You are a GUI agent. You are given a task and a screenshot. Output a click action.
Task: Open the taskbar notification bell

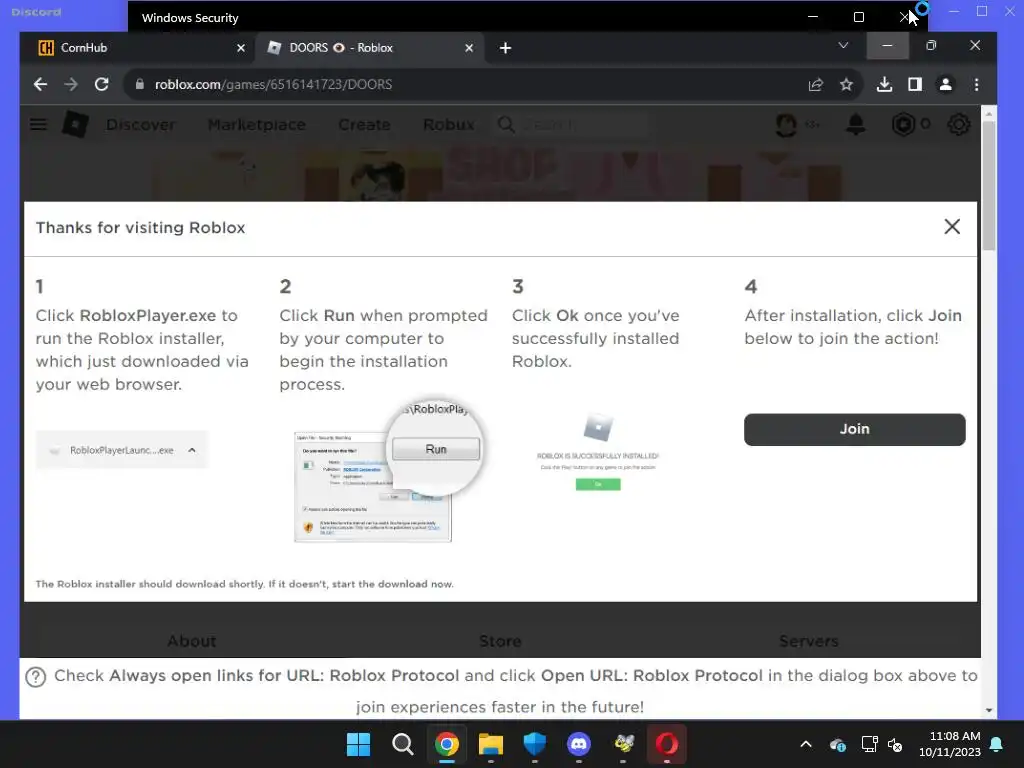pos(997,744)
